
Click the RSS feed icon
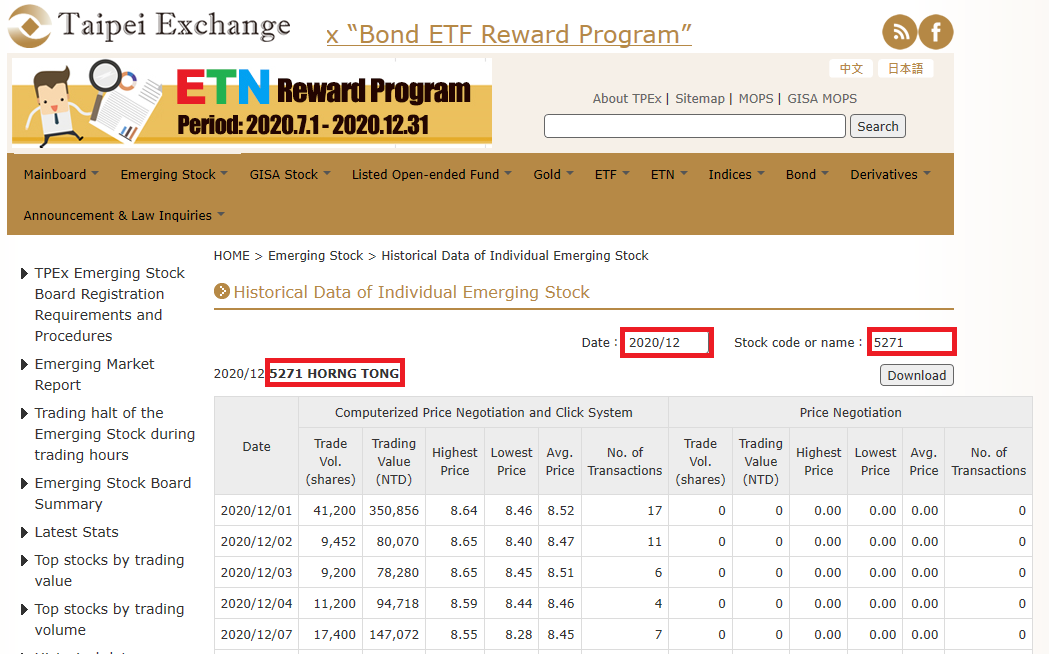[x=900, y=33]
